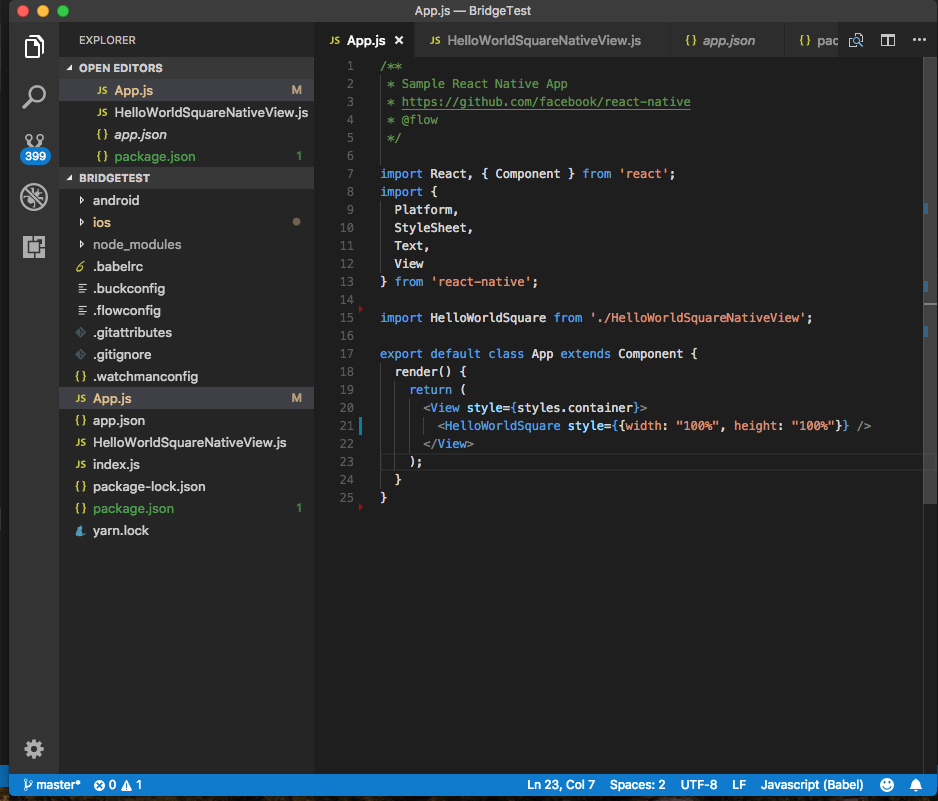Open More Actions via the ellipsis icon
Image resolution: width=938 pixels, height=801 pixels.
click(919, 39)
